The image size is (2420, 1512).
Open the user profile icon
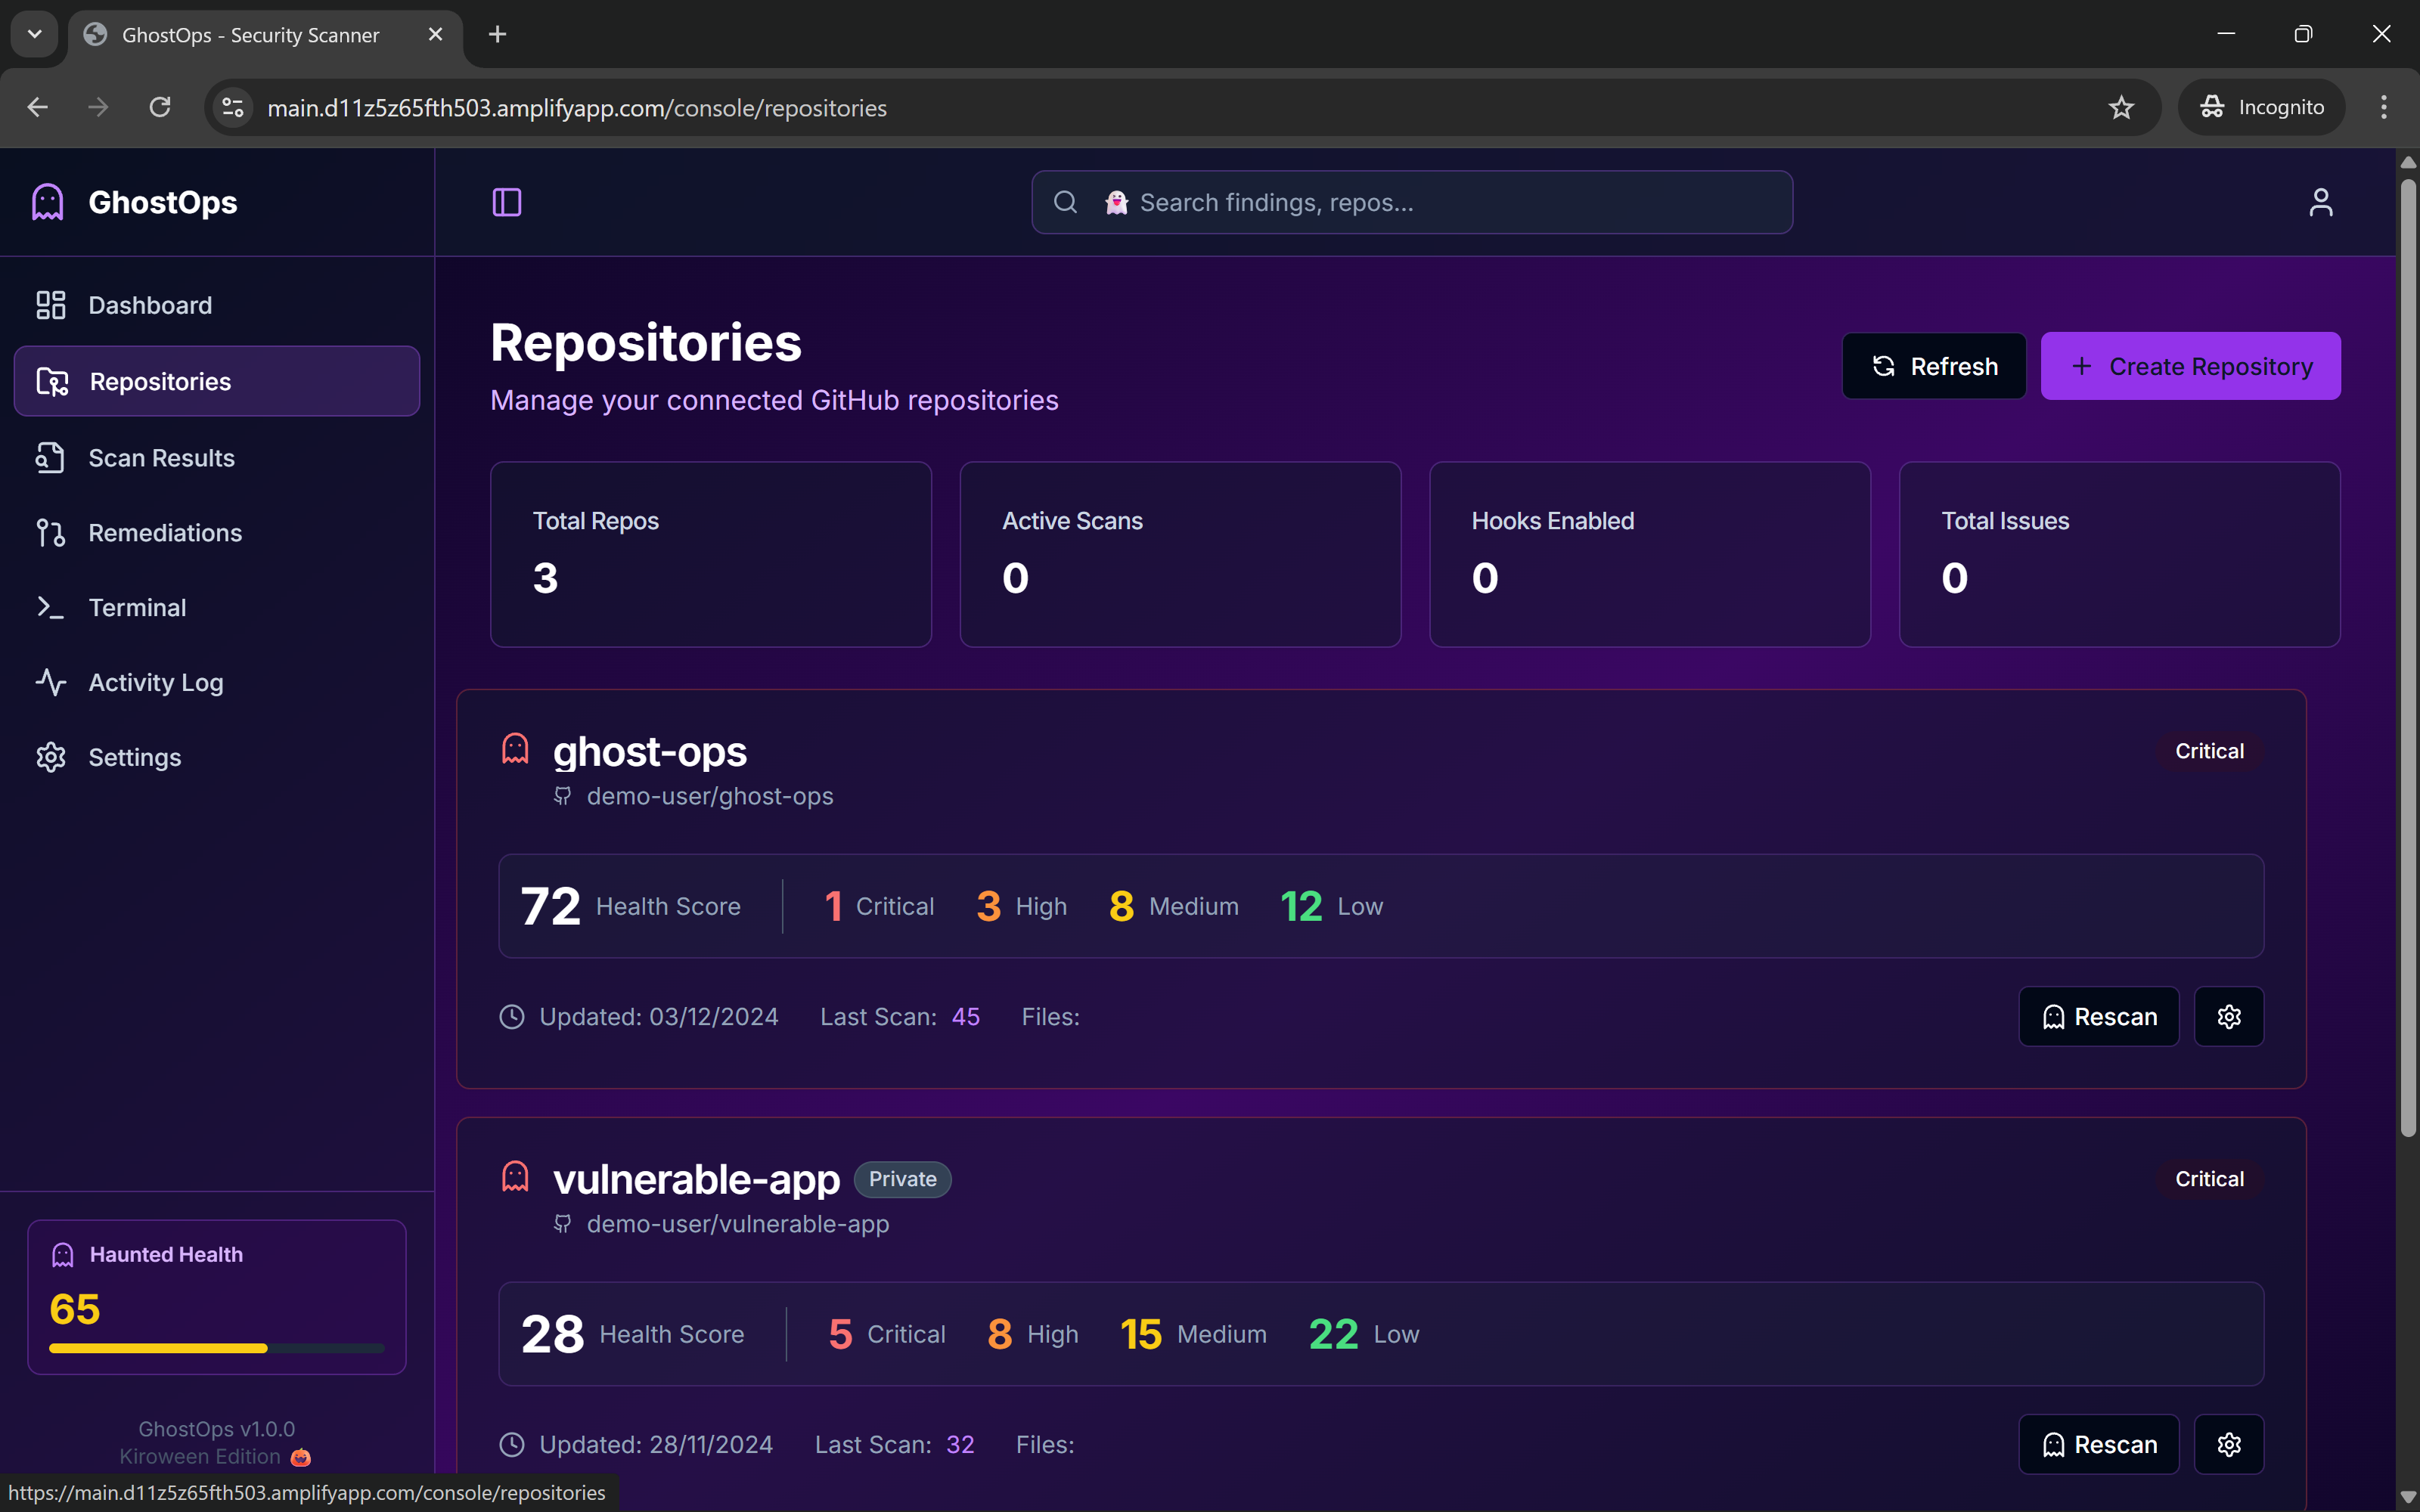click(2320, 202)
